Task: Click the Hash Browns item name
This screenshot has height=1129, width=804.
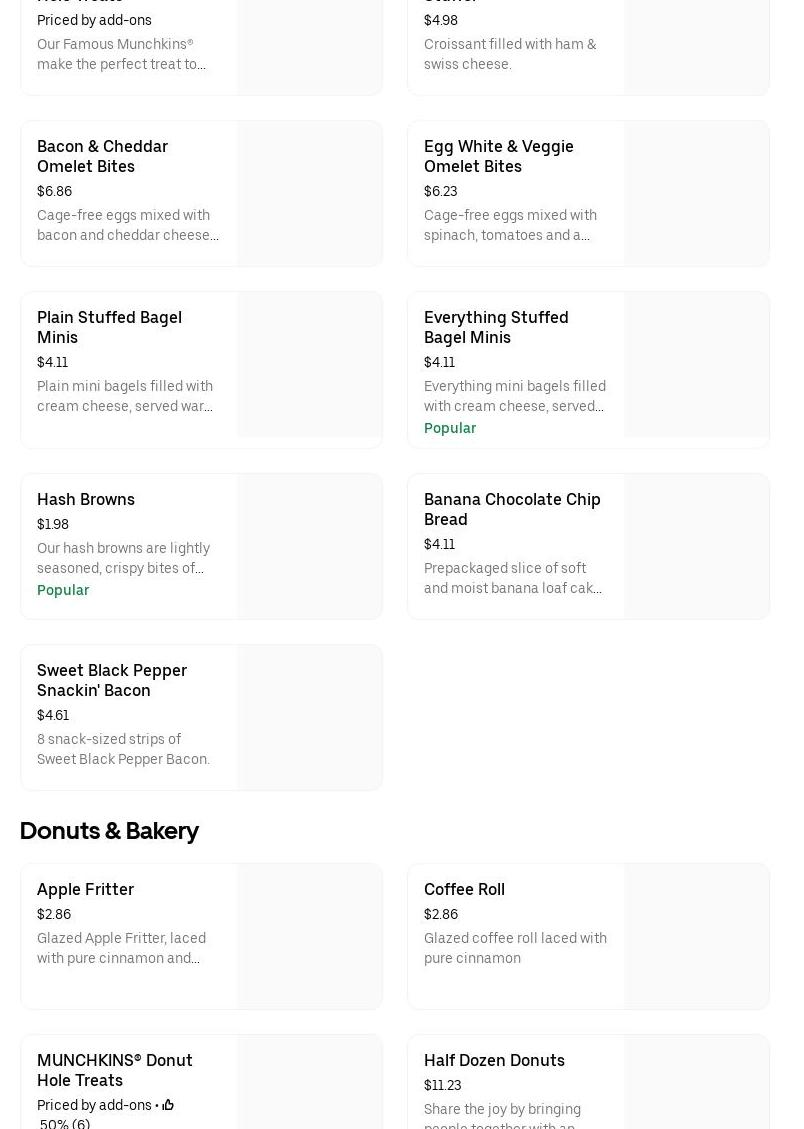Action: (86, 499)
